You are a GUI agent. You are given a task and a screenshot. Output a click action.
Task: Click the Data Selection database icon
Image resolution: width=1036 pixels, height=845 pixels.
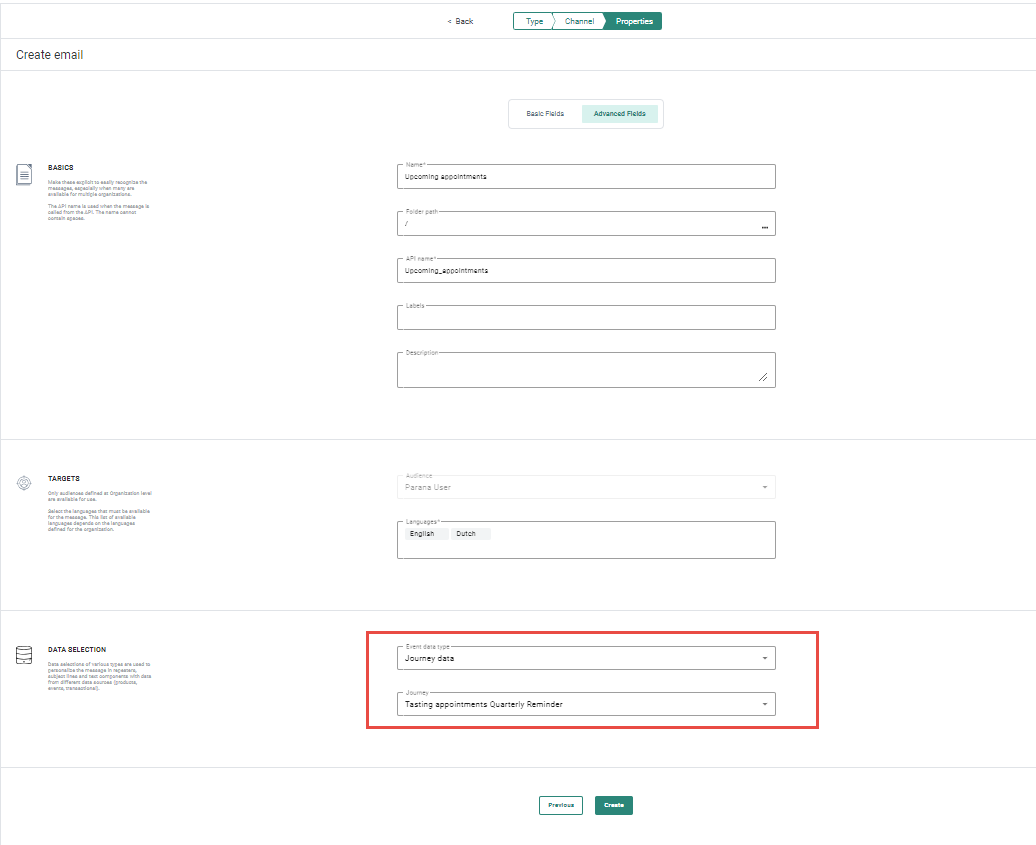pyautogui.click(x=24, y=656)
